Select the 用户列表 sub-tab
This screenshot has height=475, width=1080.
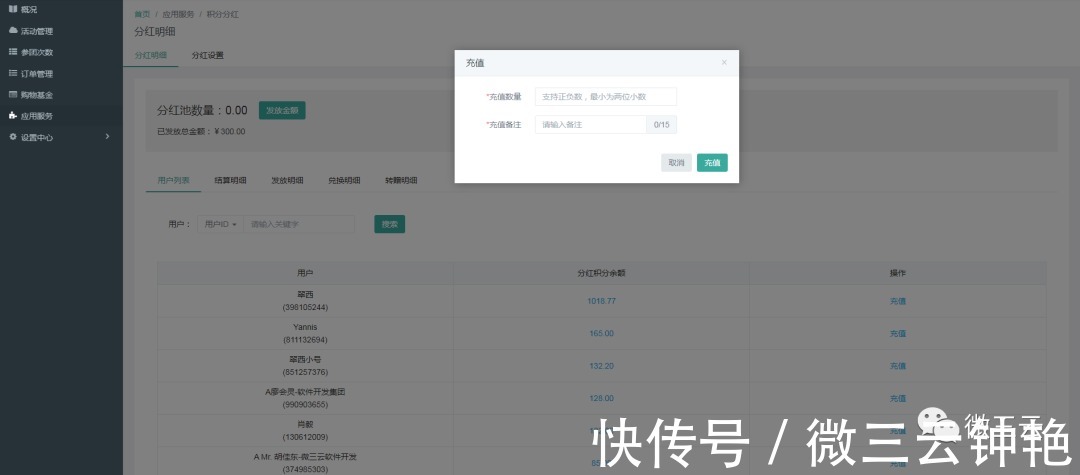pyautogui.click(x=174, y=180)
